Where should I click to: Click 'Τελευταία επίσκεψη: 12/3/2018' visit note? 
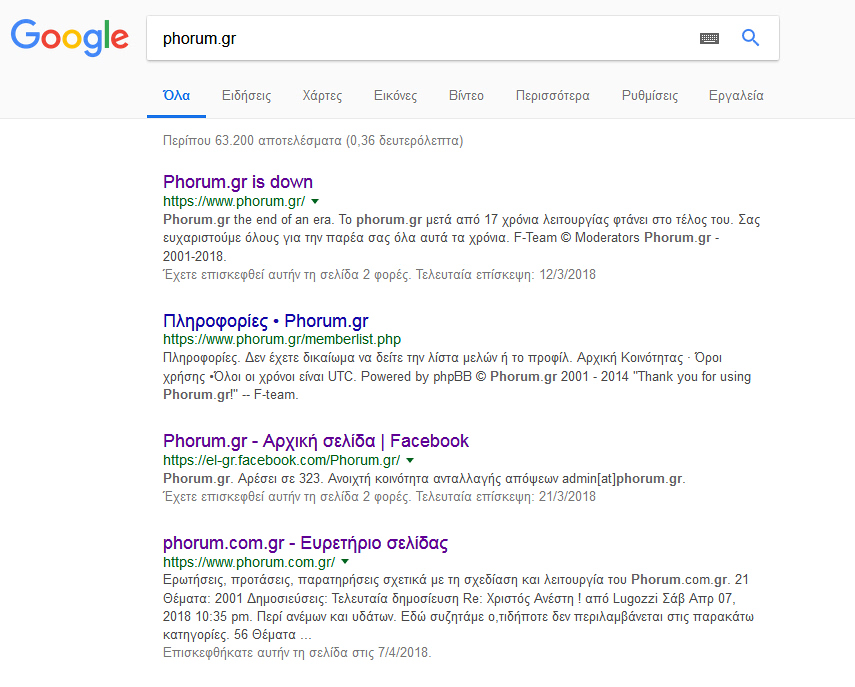click(x=505, y=274)
